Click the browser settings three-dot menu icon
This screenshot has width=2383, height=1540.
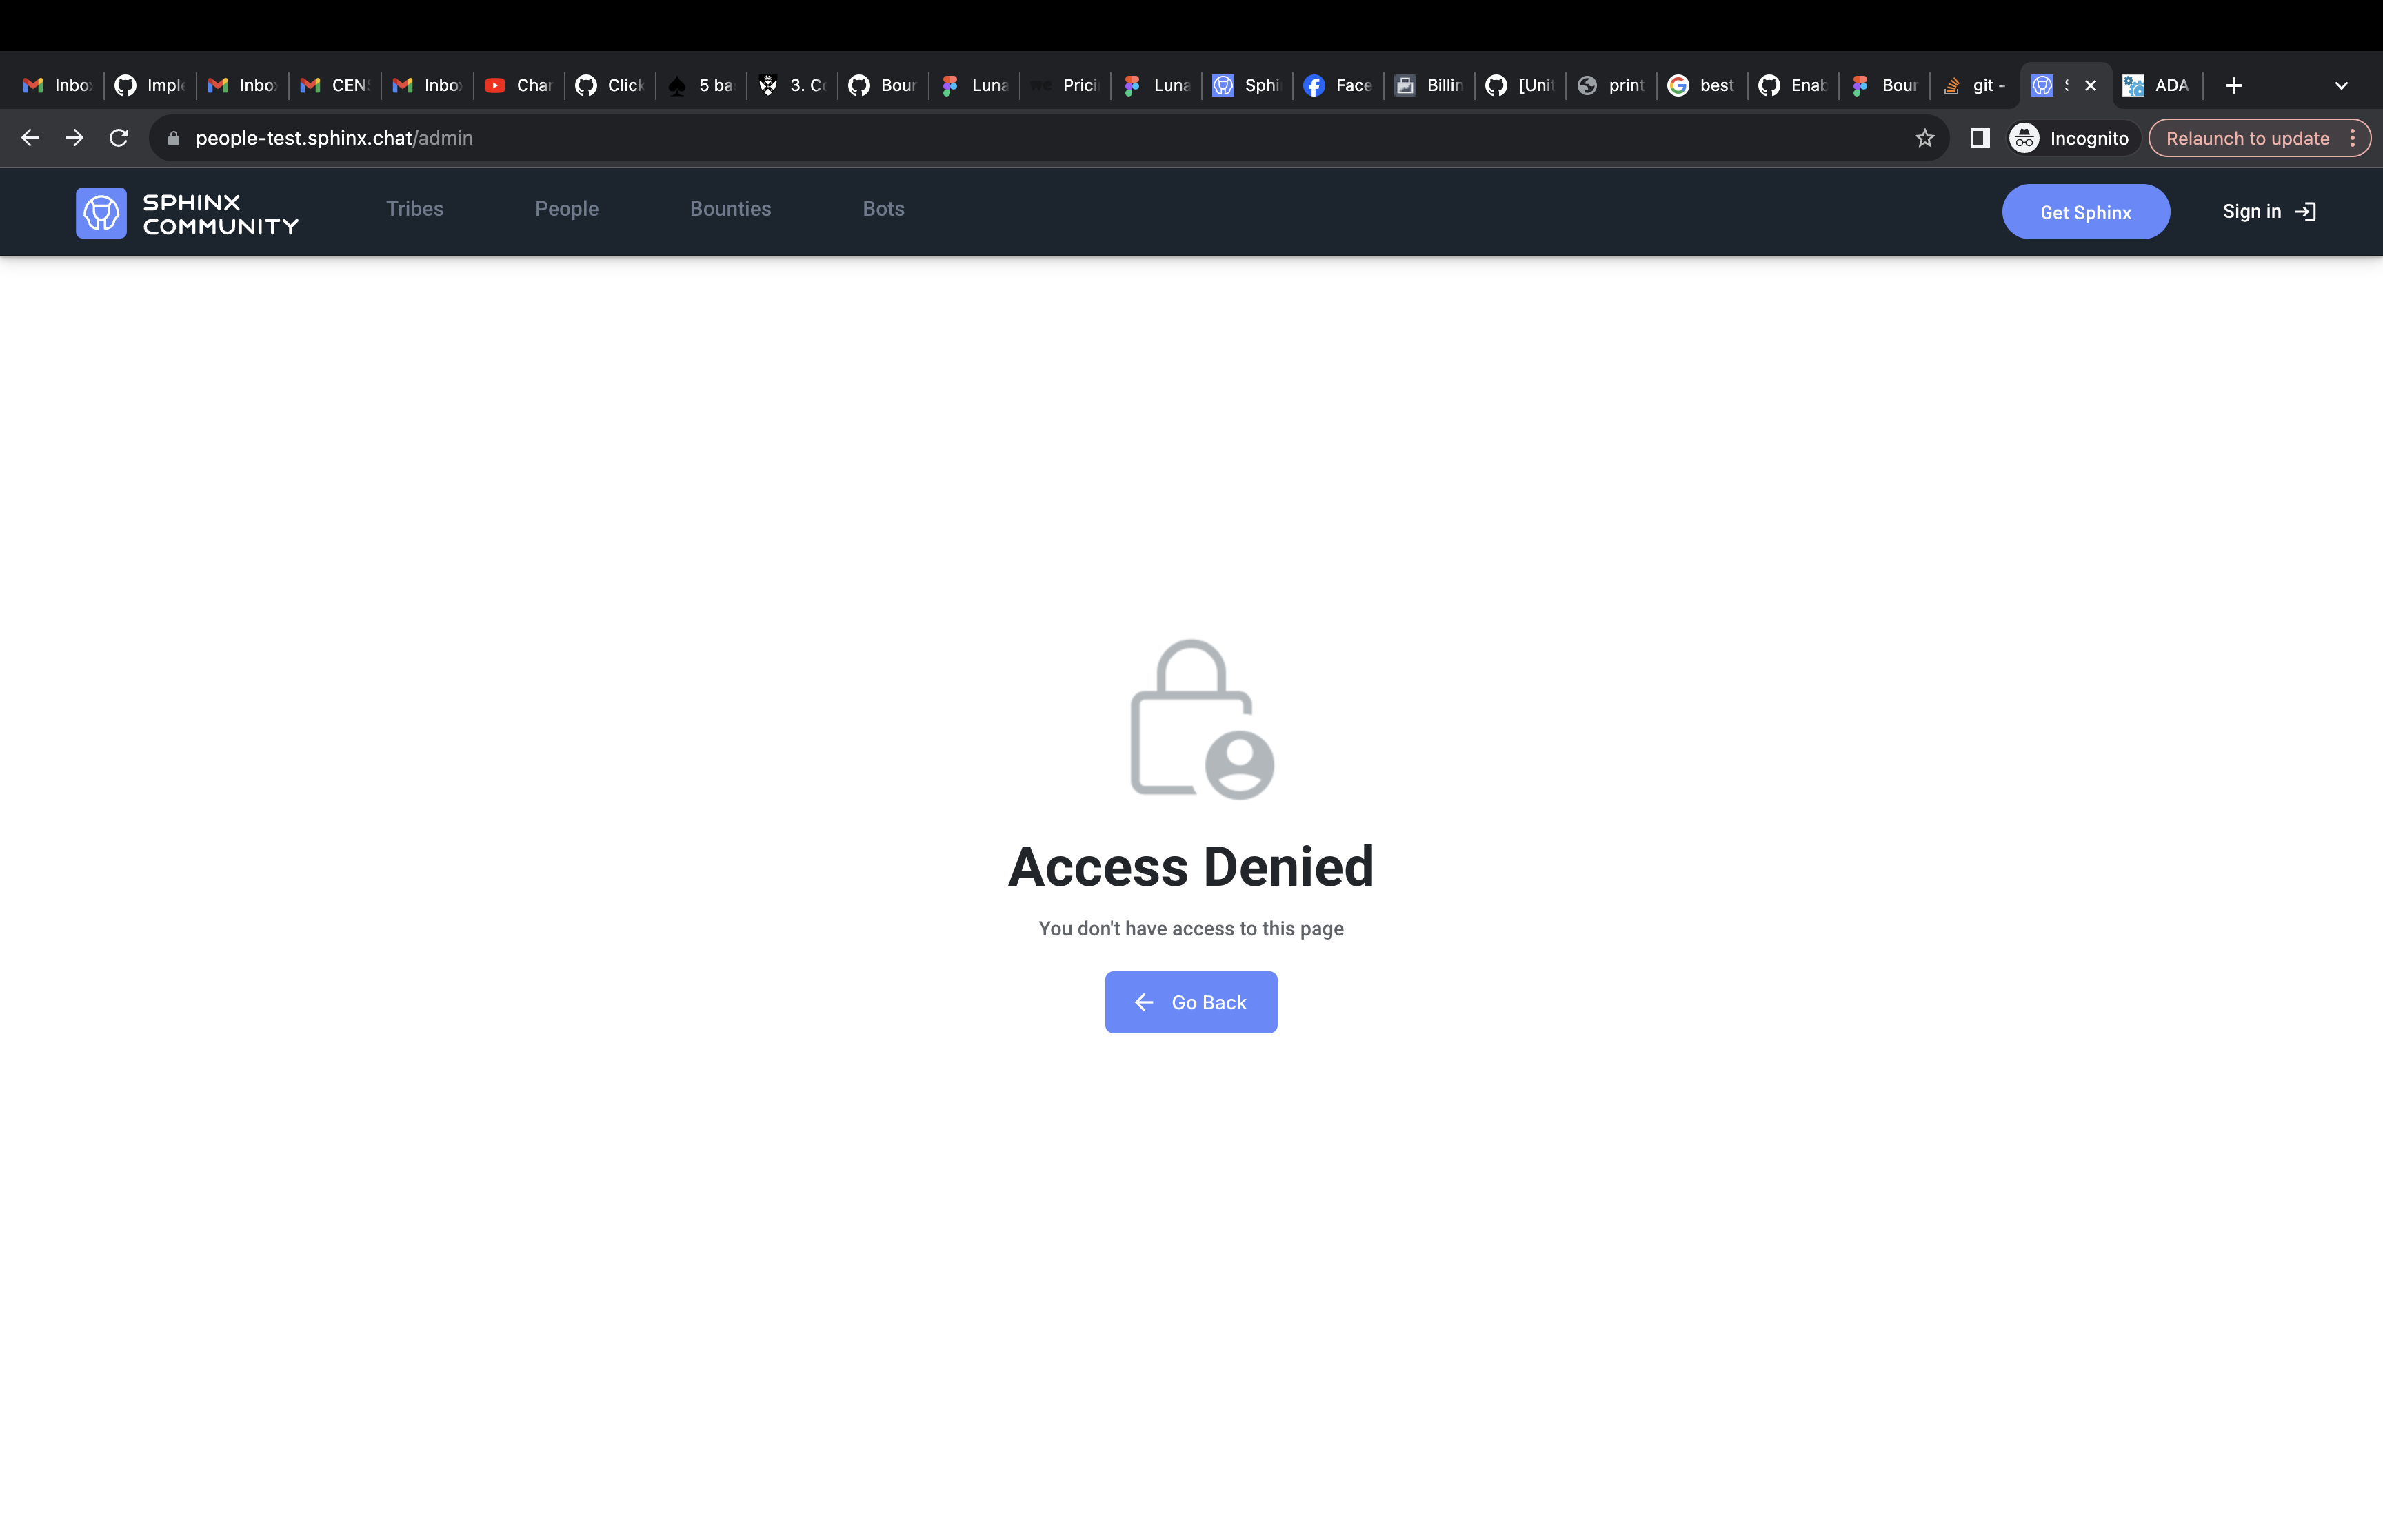click(2355, 137)
